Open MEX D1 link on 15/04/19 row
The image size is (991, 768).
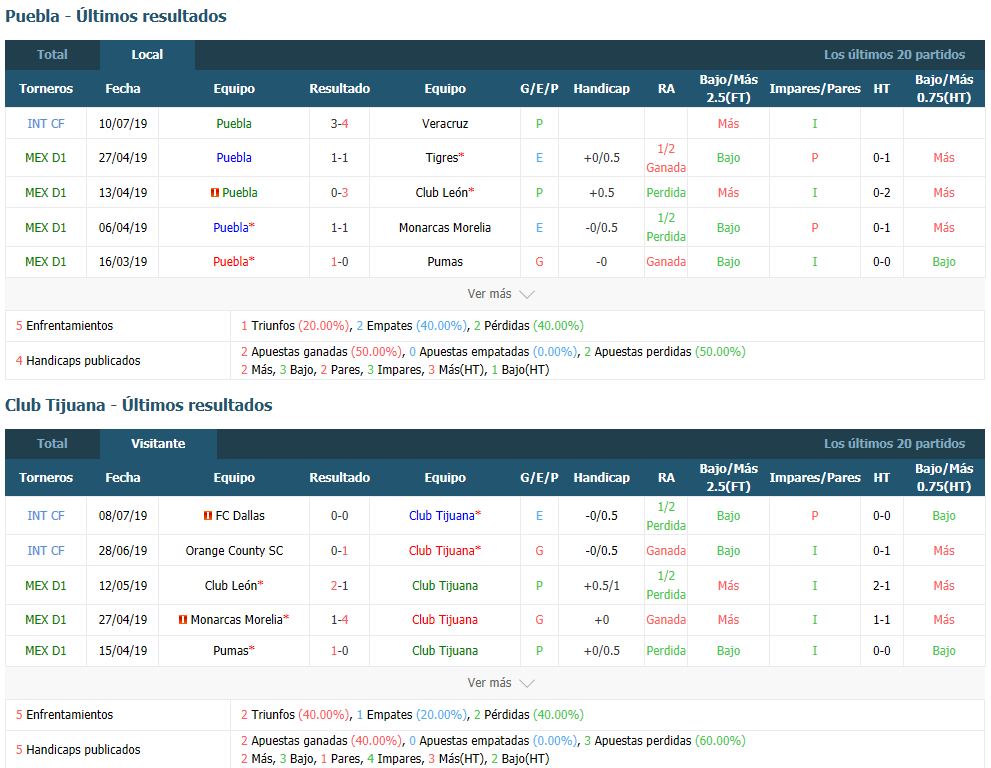(46, 650)
